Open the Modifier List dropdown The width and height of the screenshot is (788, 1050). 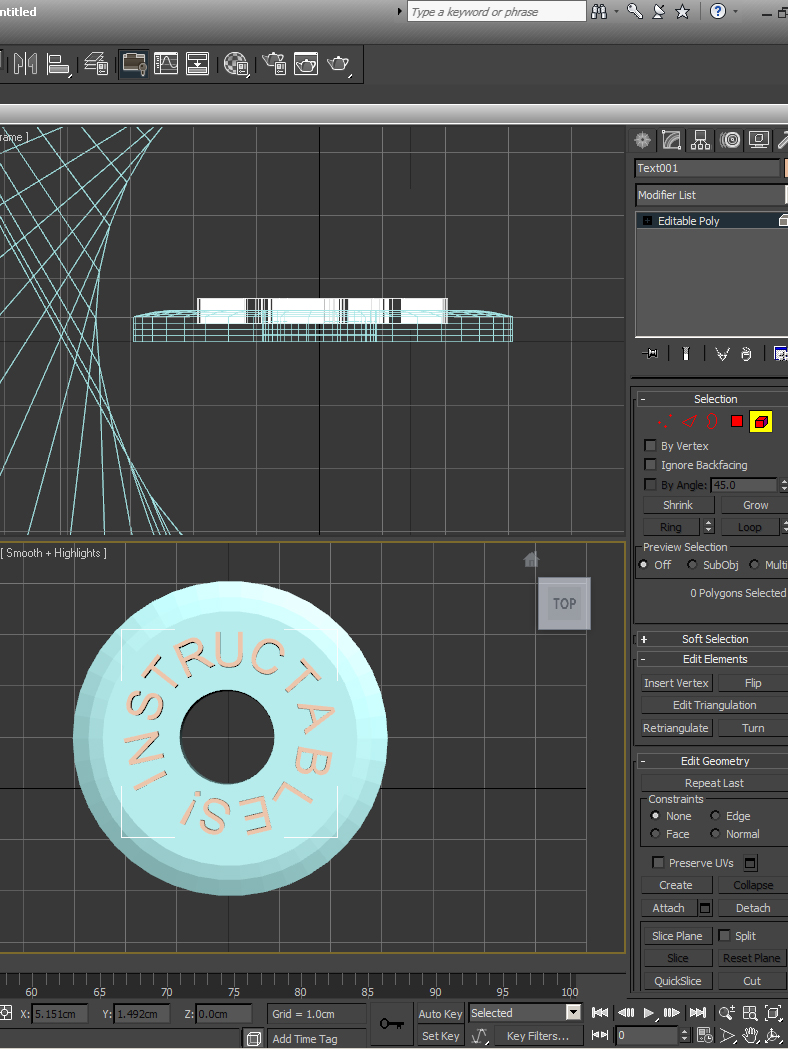tap(710, 195)
